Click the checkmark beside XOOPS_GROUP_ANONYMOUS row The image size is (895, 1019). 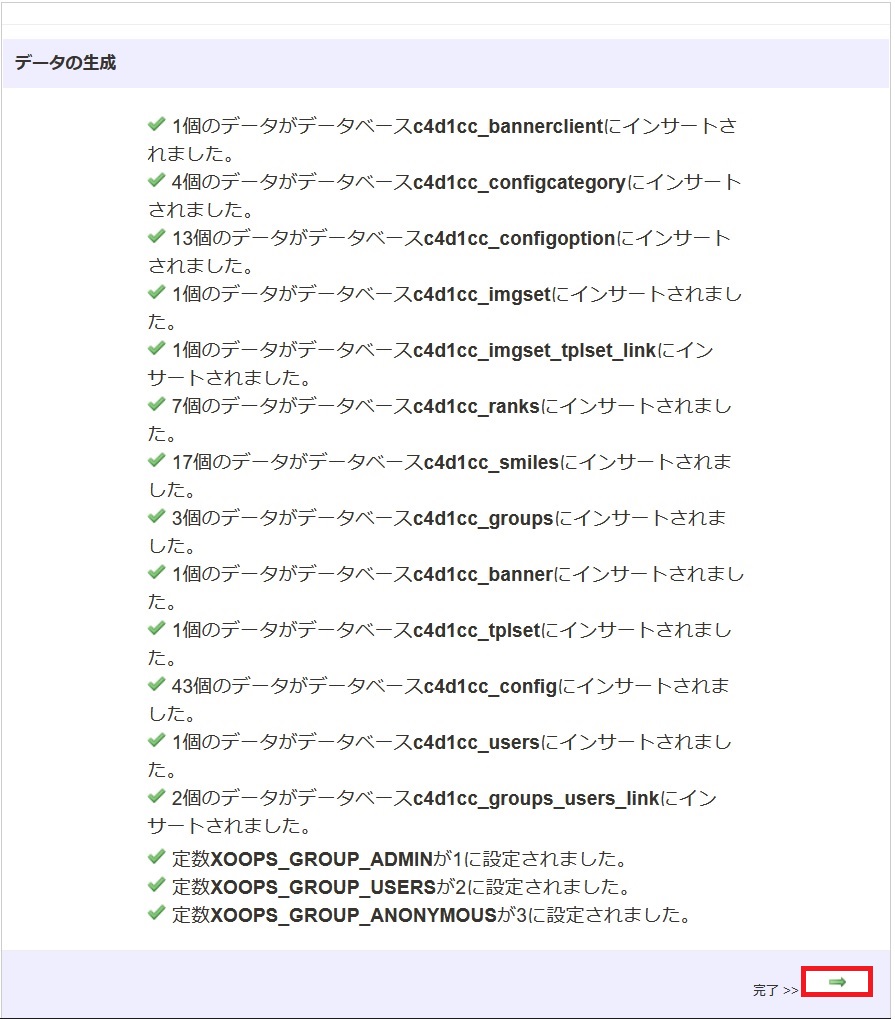tap(156, 912)
